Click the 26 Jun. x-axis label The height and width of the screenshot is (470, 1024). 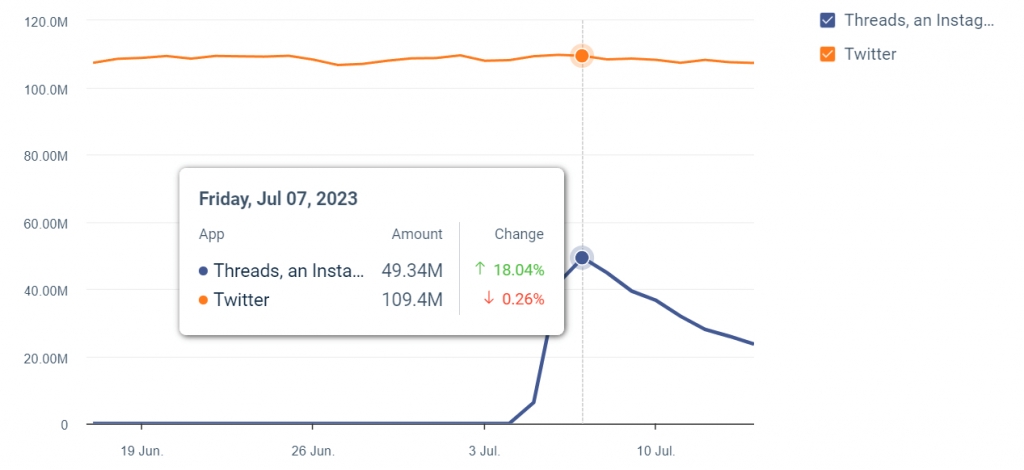click(313, 449)
